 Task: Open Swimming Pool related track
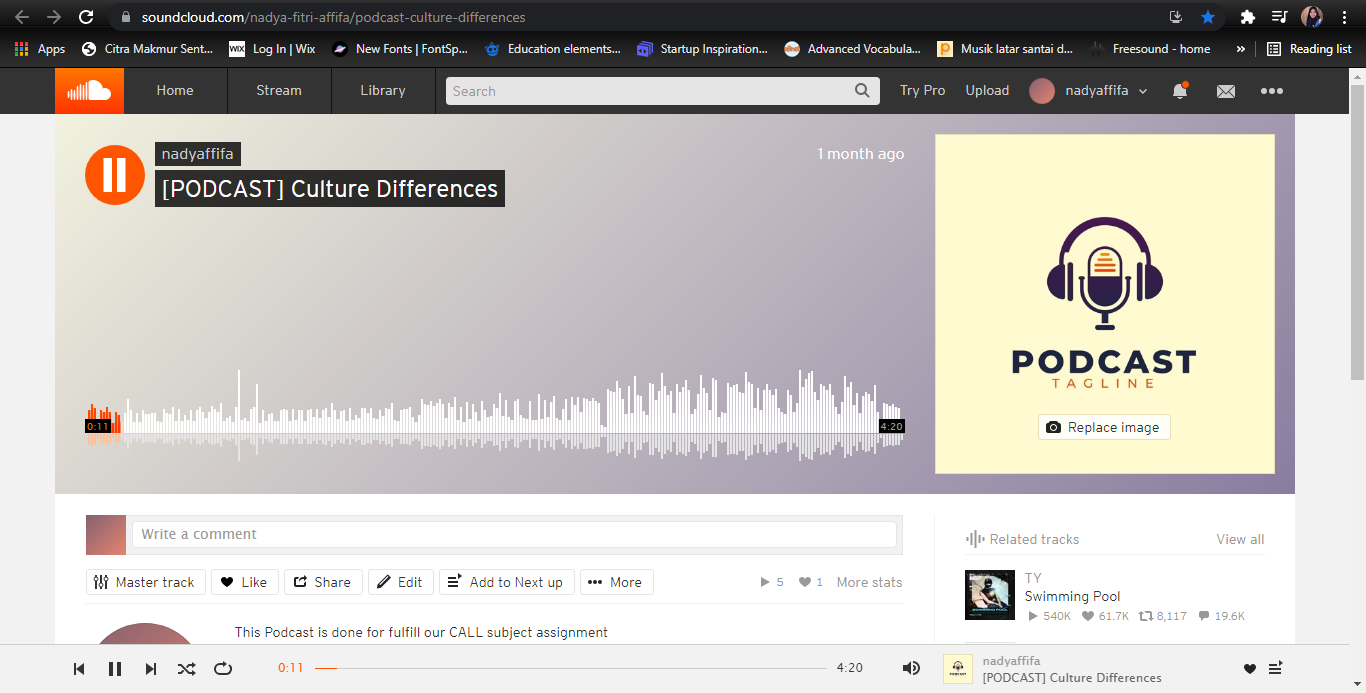click(1072, 596)
